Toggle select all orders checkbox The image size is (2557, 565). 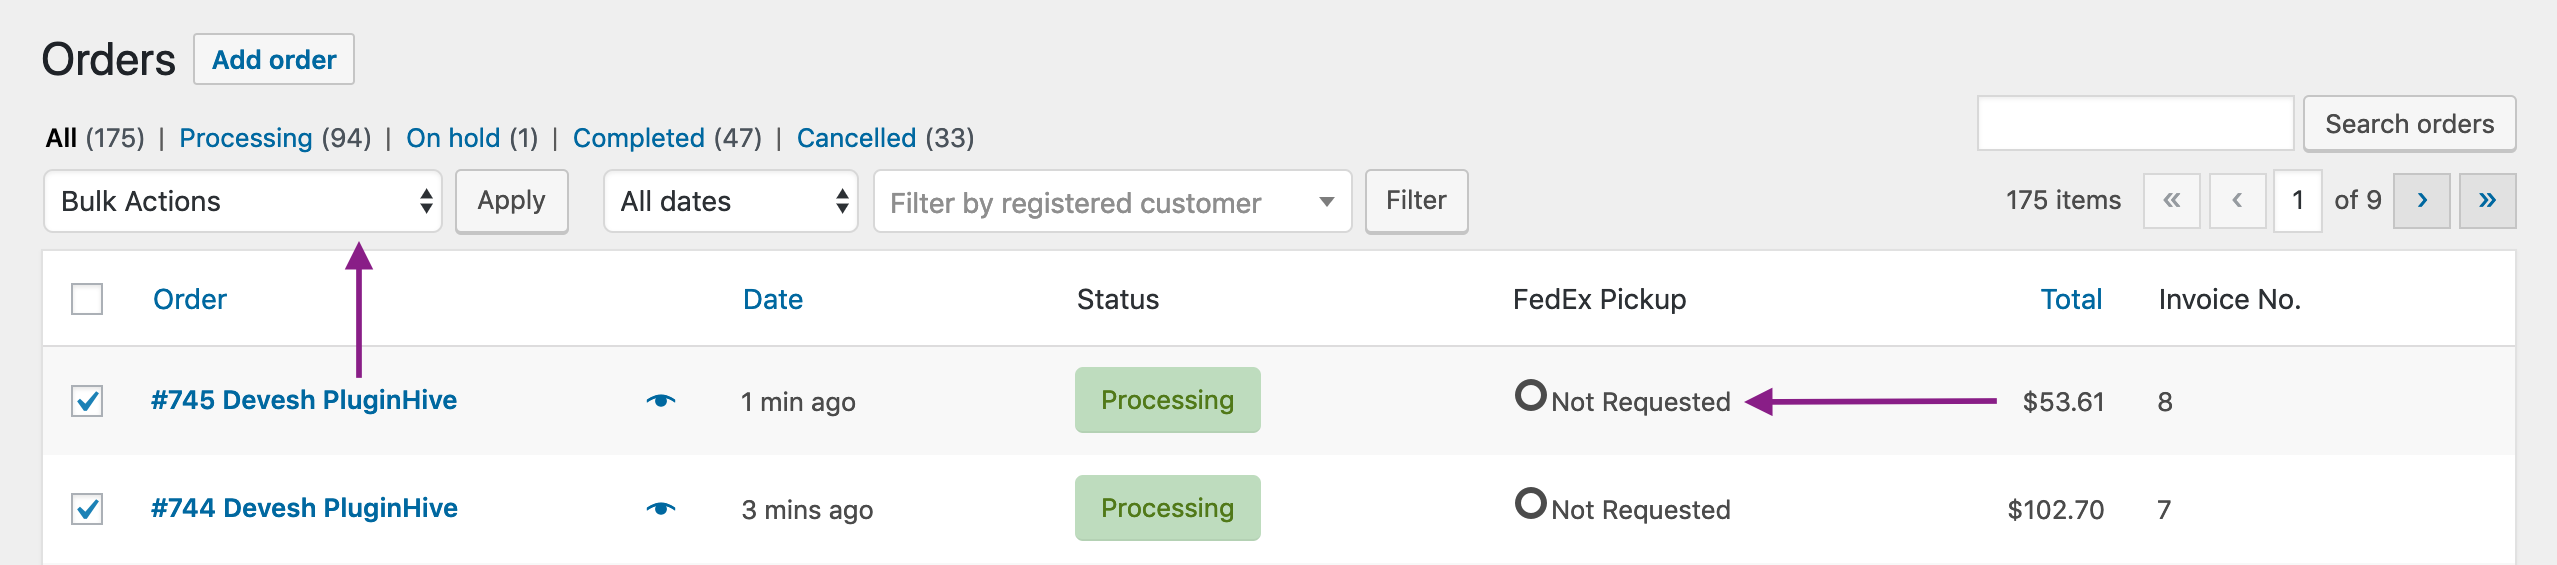tap(87, 299)
